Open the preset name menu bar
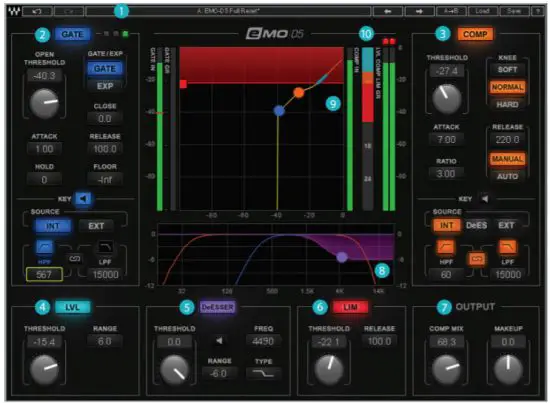The width and height of the screenshot is (550, 403). pyautogui.click(x=228, y=11)
